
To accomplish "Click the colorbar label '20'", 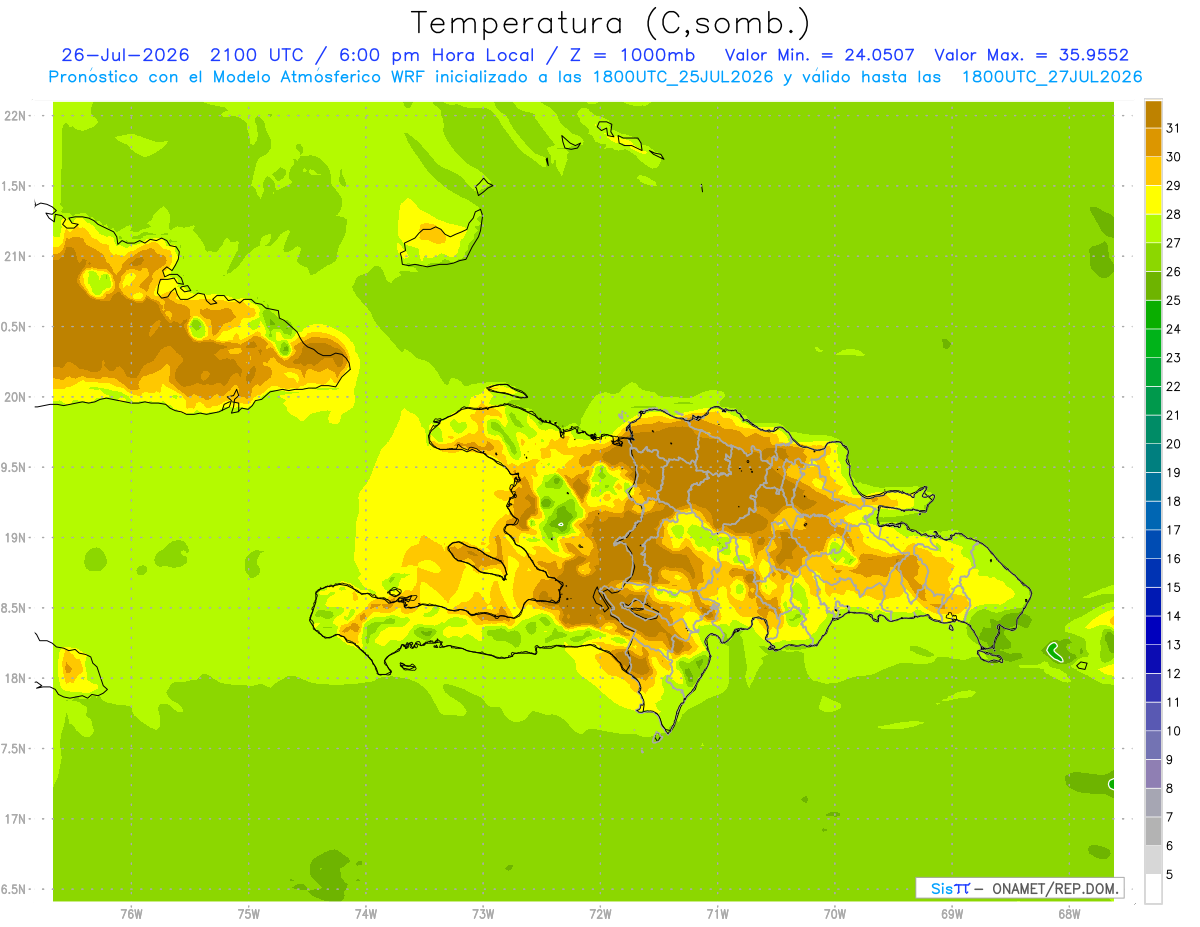I will click(1173, 444).
